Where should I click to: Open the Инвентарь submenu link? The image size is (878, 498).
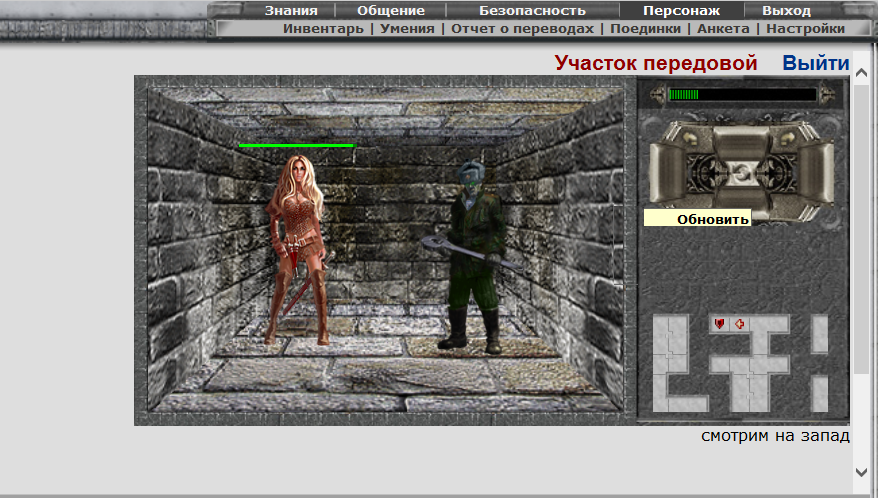pyautogui.click(x=323, y=29)
